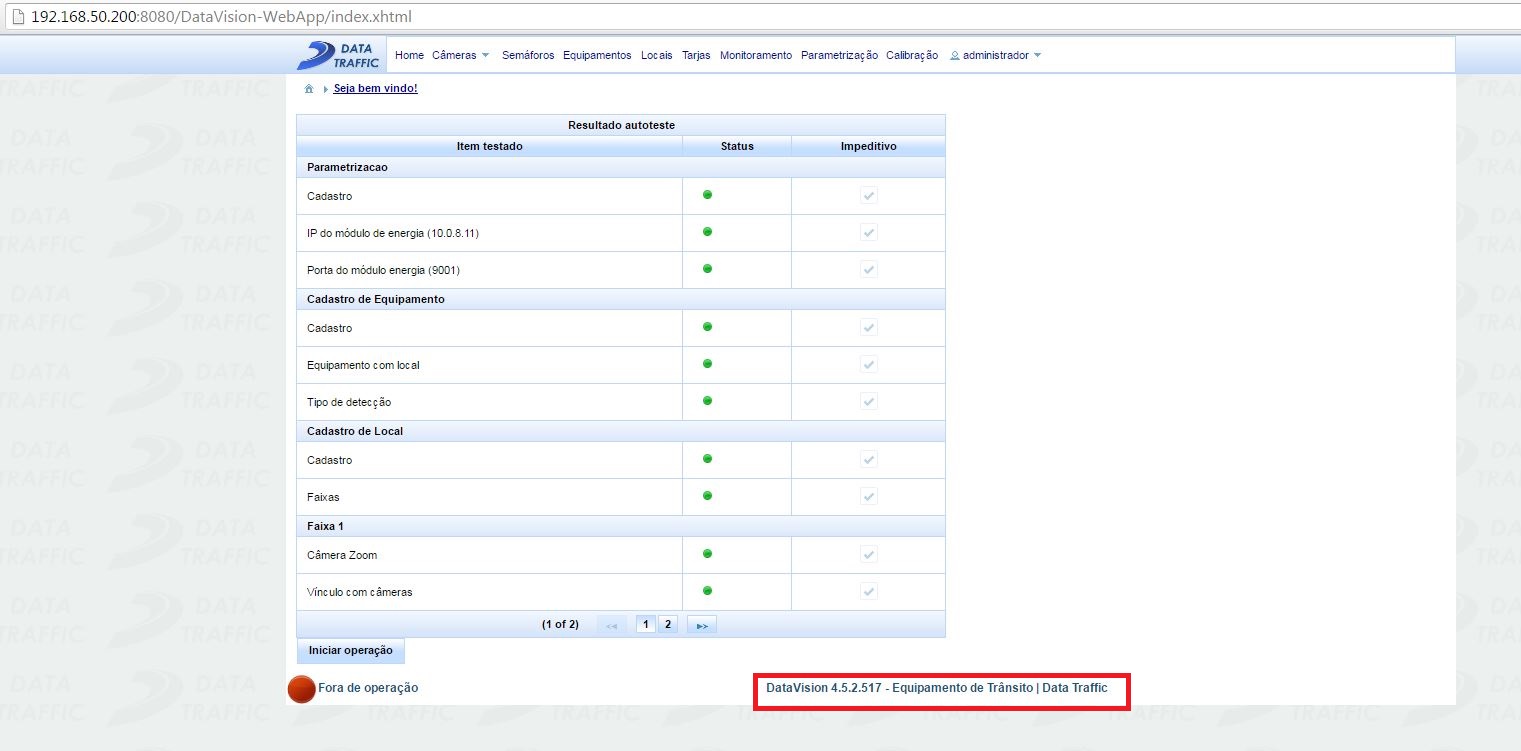Select page 2 in the paginator
This screenshot has height=751, width=1521.
668,625
